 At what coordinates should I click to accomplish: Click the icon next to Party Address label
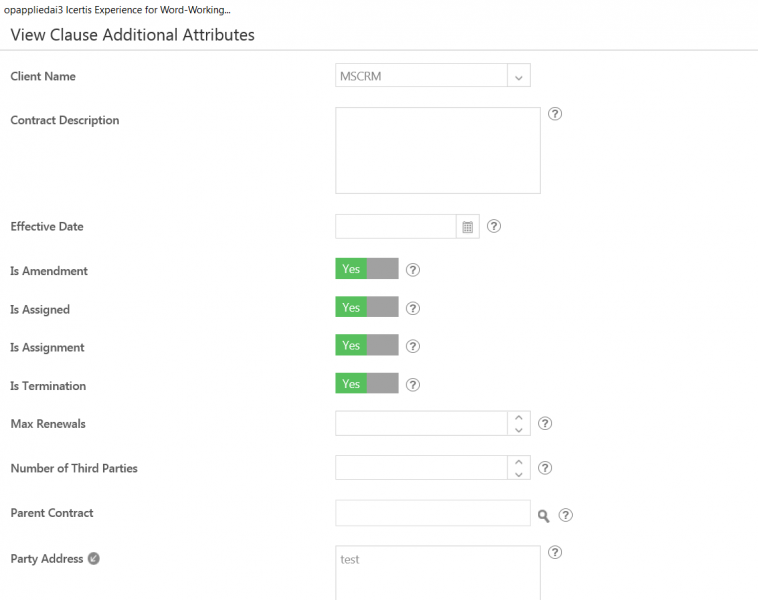coord(94,559)
